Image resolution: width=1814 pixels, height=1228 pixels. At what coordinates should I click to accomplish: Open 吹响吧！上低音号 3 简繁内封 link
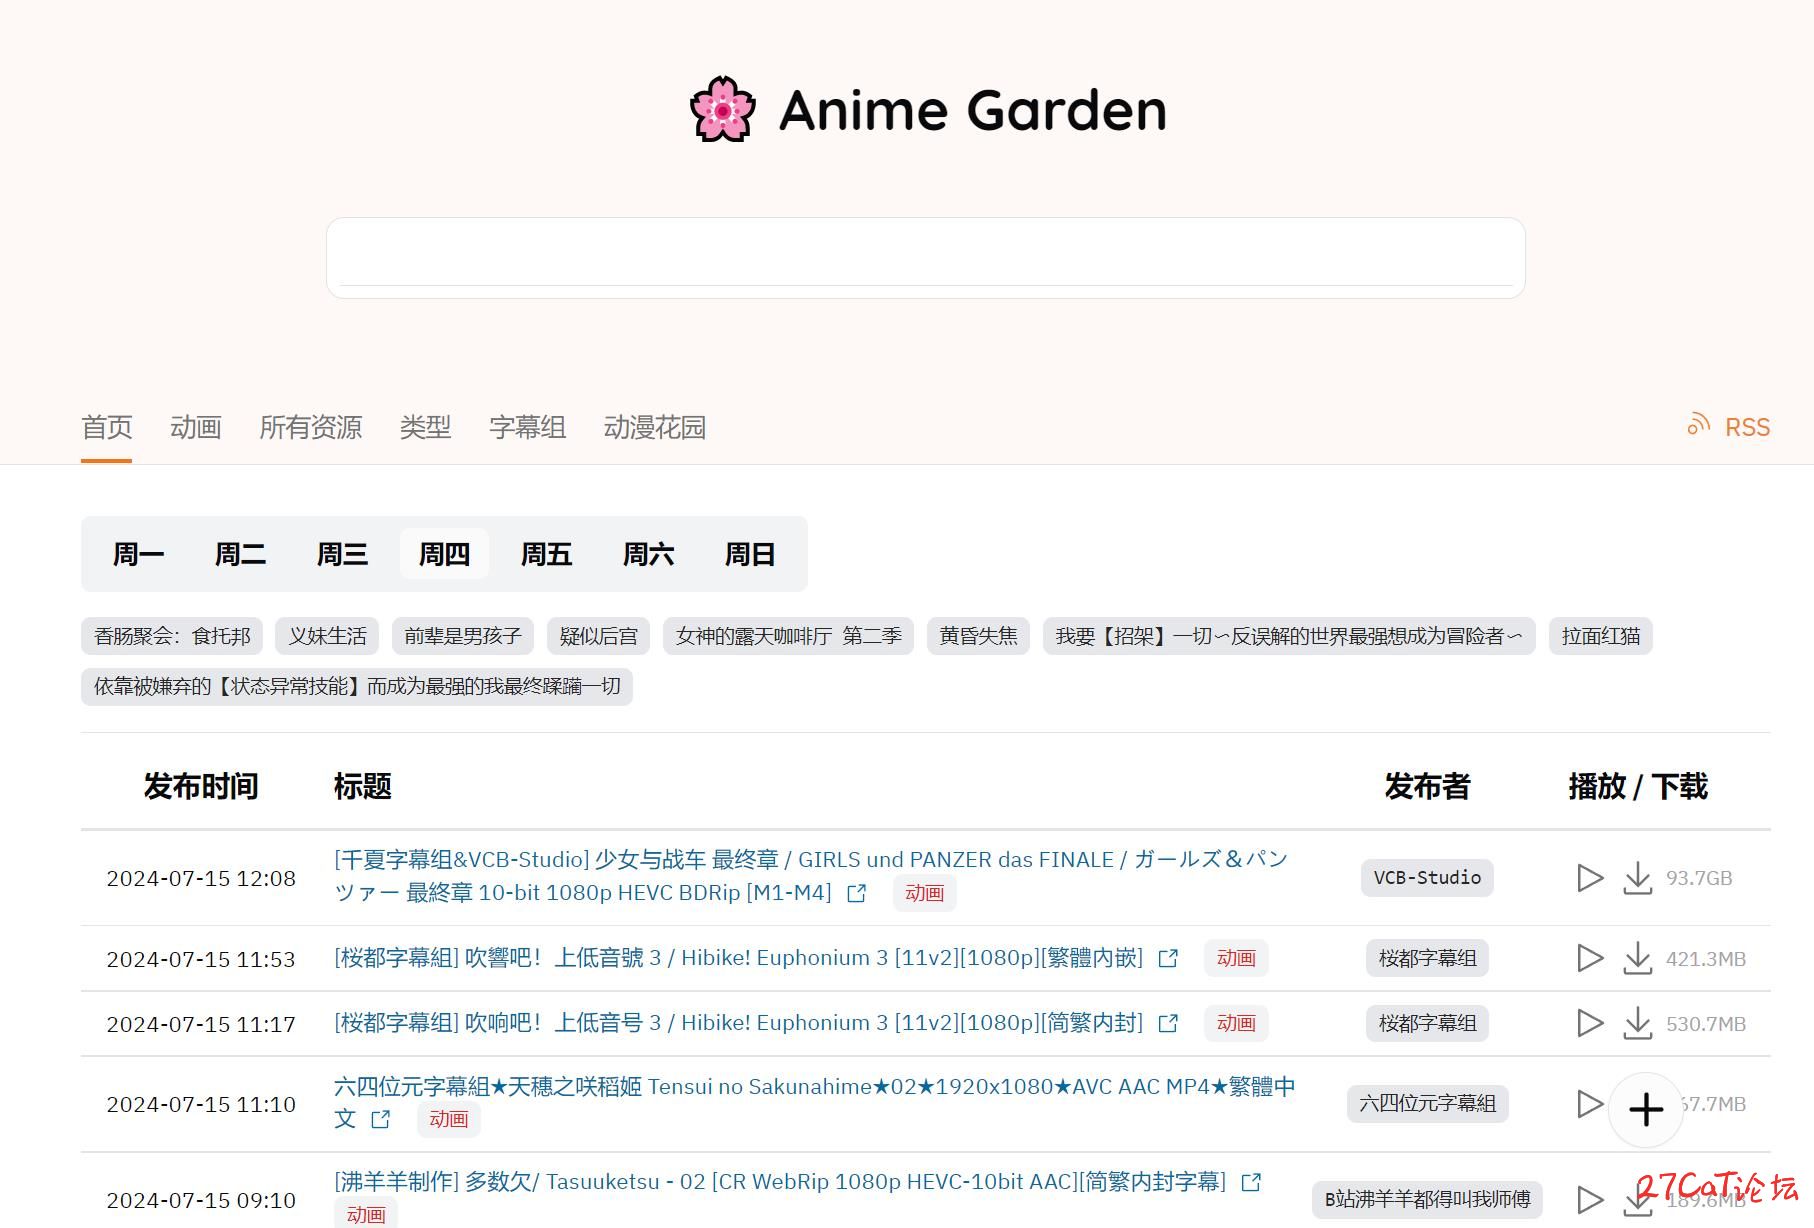pos(738,1023)
